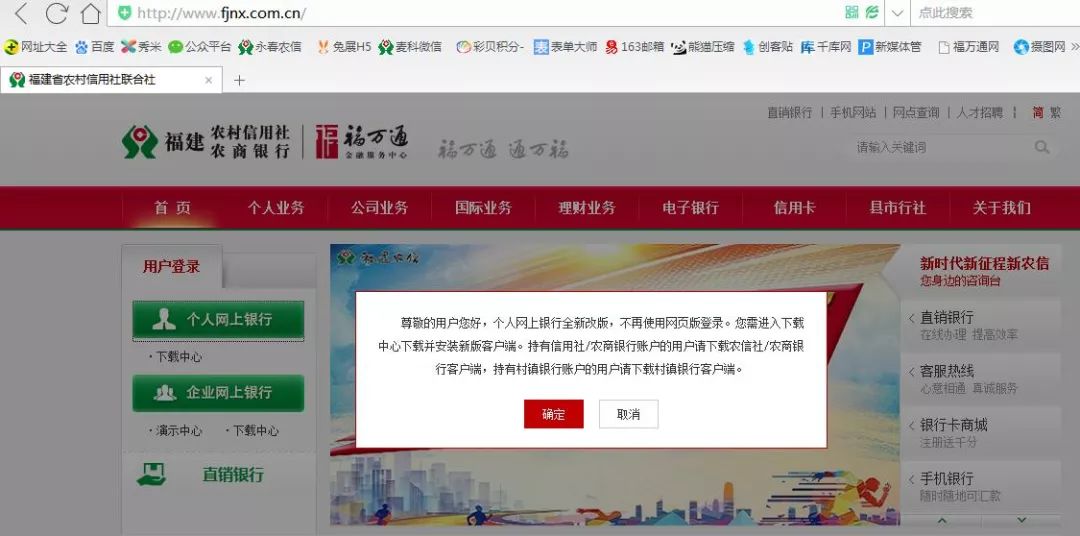Open the 理财业务 nav menu
1080x536 pixels.
[587, 207]
